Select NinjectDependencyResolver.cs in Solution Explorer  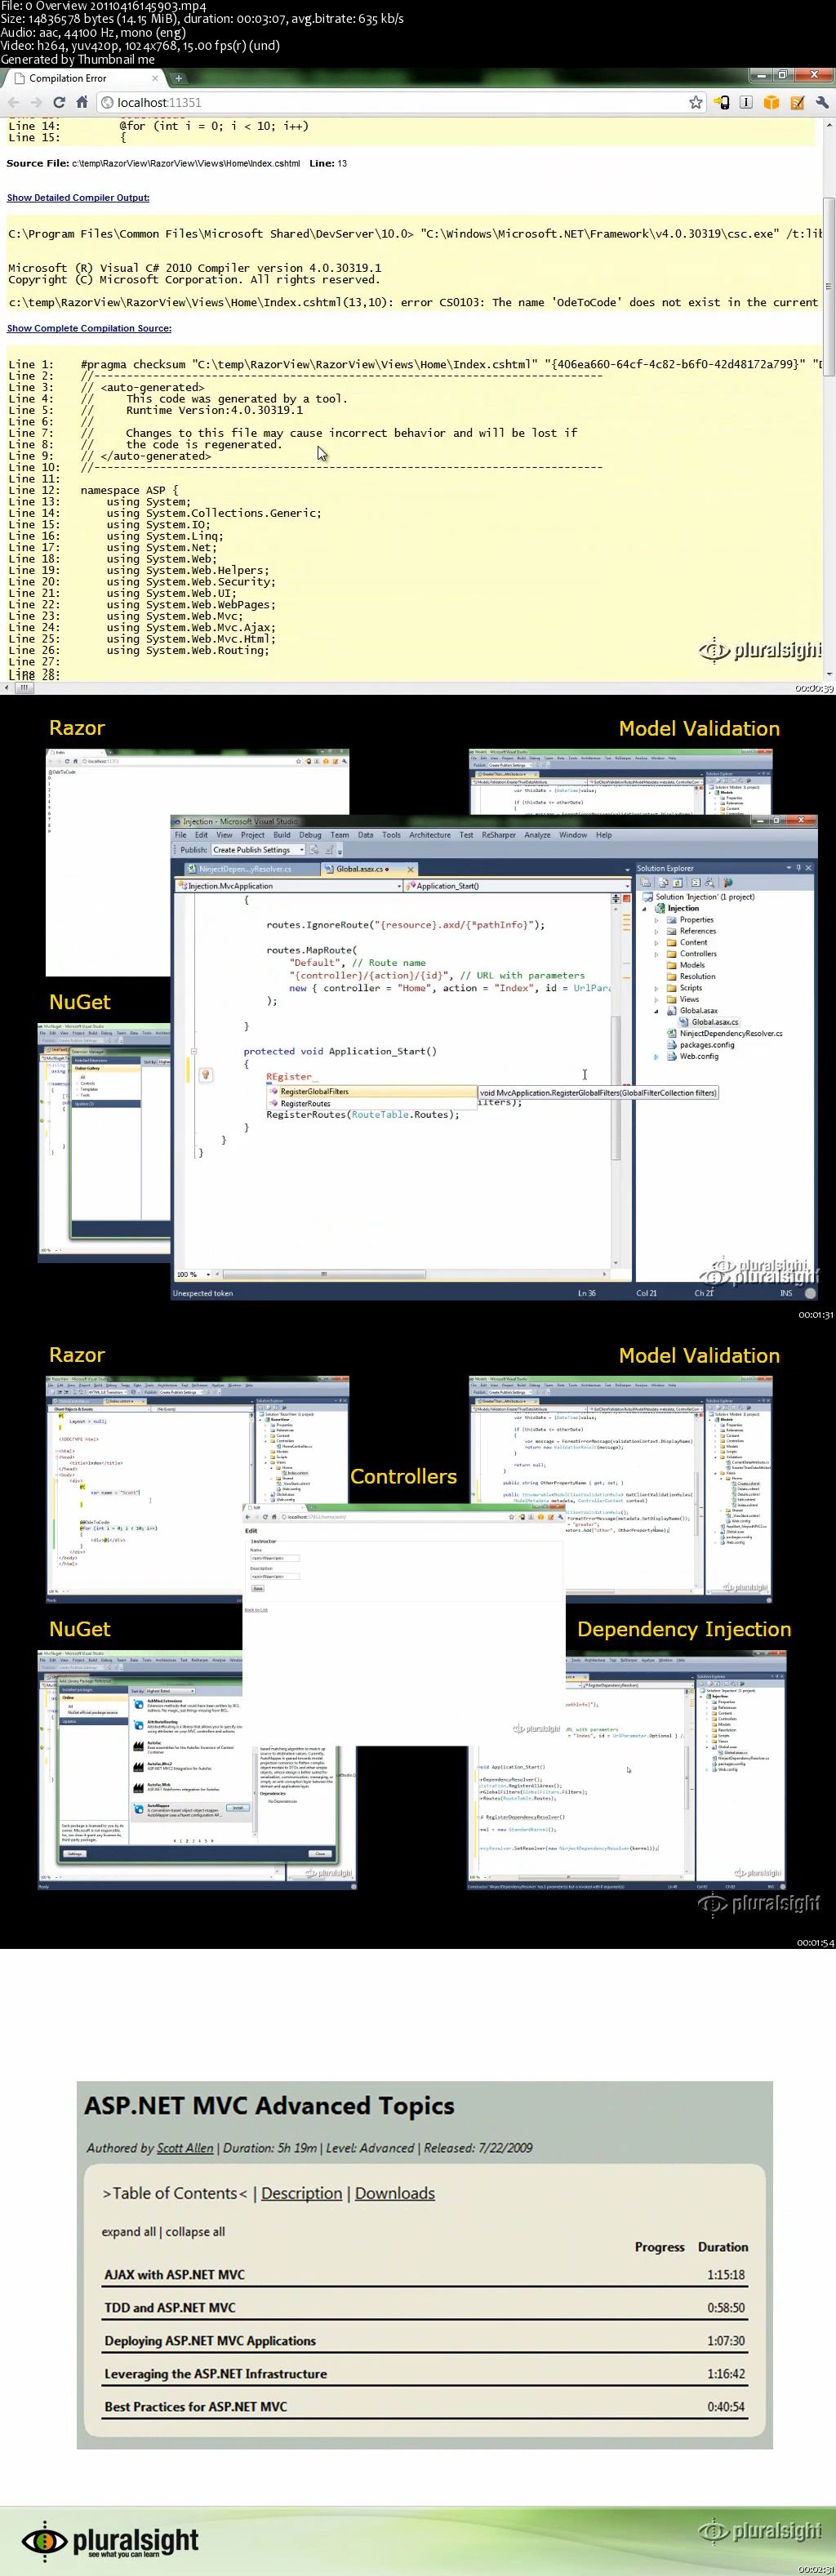725,1033
